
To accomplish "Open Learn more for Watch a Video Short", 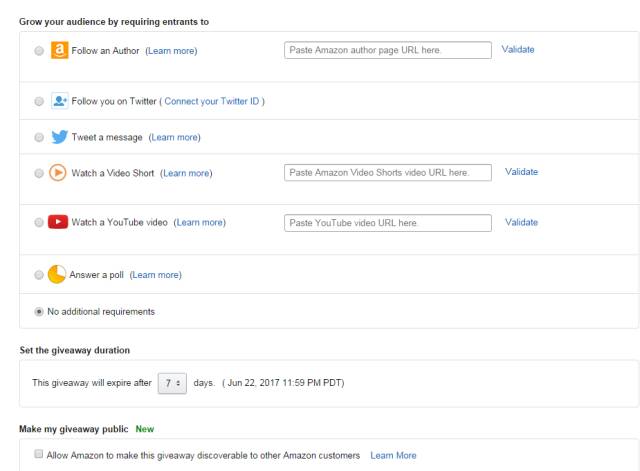I will [186, 173].
